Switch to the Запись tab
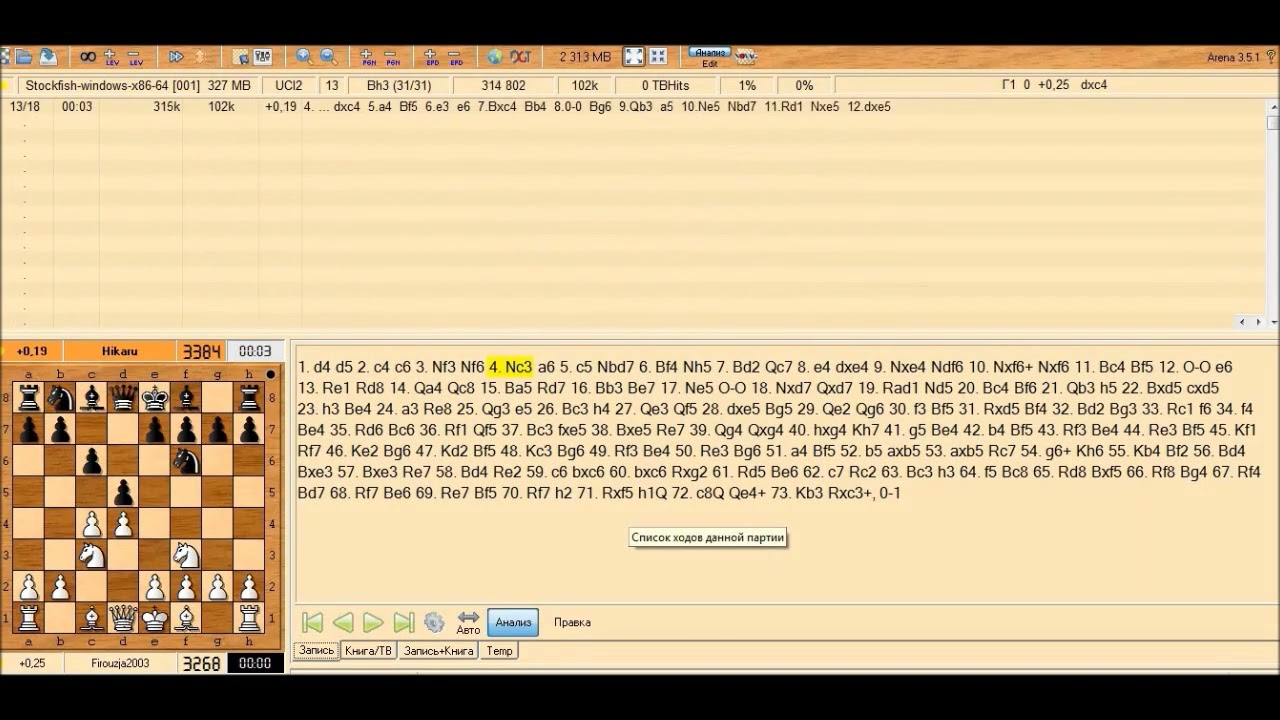This screenshot has height=720, width=1280. pos(316,651)
